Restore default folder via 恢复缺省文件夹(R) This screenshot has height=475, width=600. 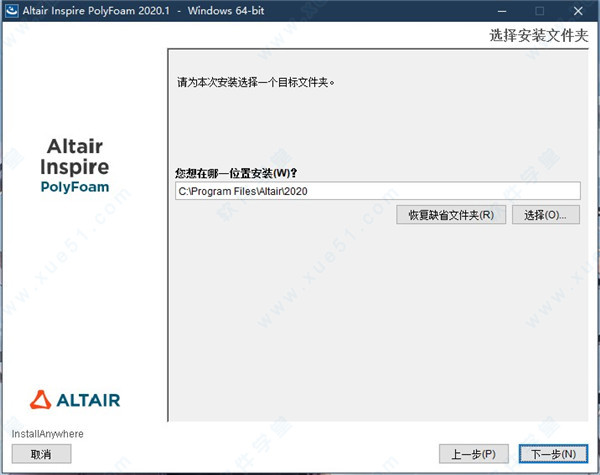coord(451,215)
